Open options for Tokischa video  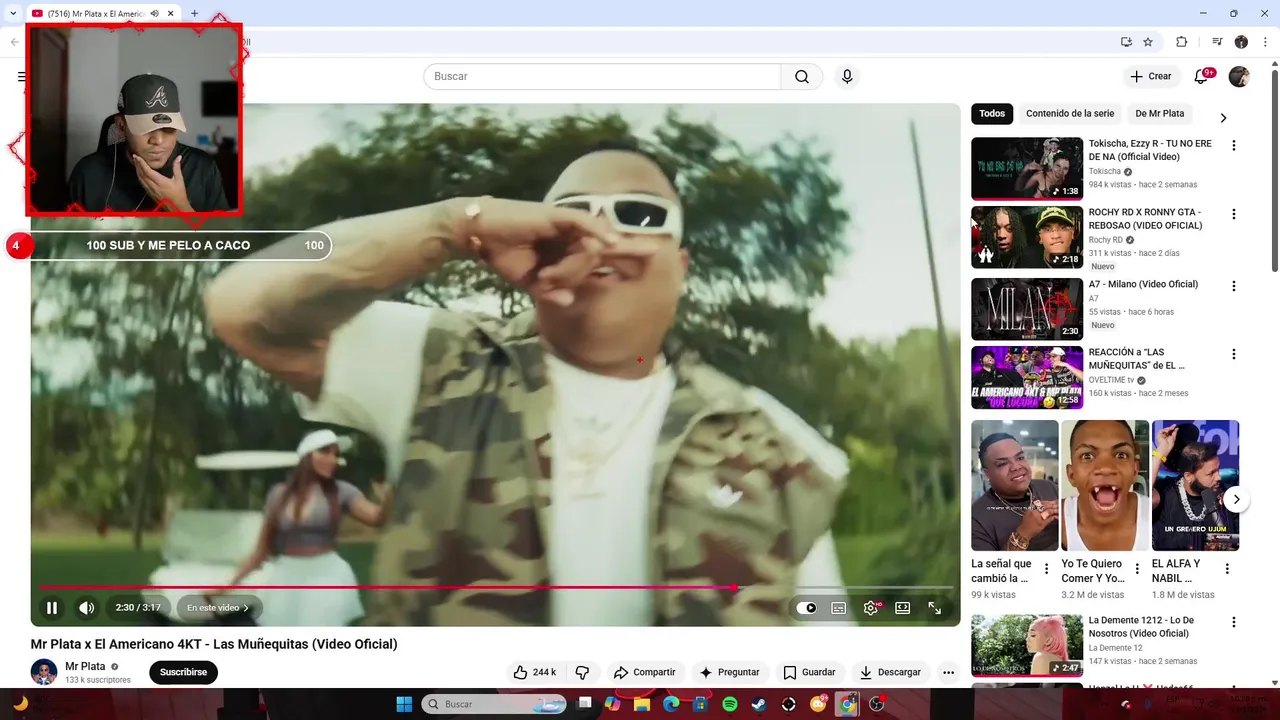coord(1233,145)
